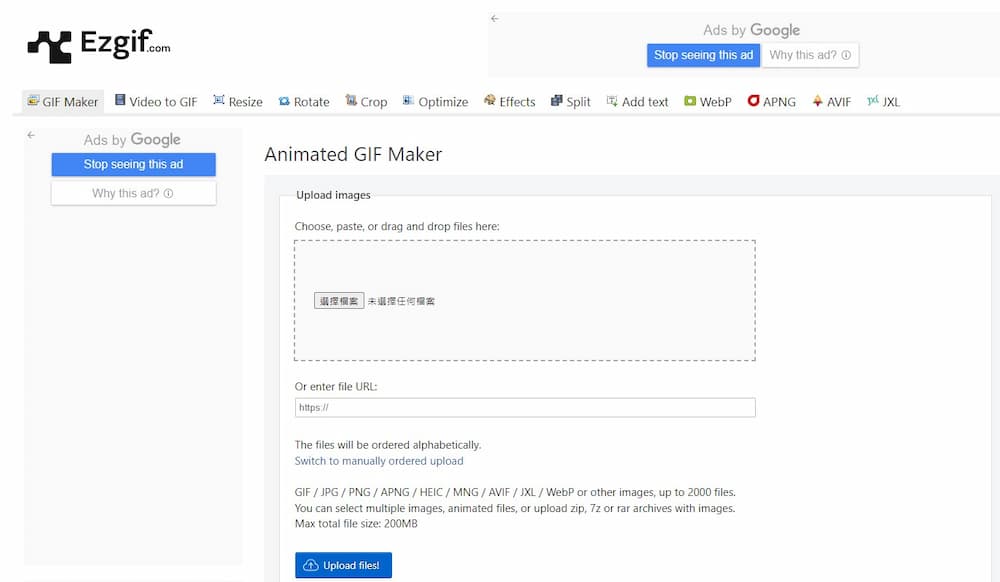Open the GIF Maker menu label
The image size is (1000, 582).
click(70, 102)
